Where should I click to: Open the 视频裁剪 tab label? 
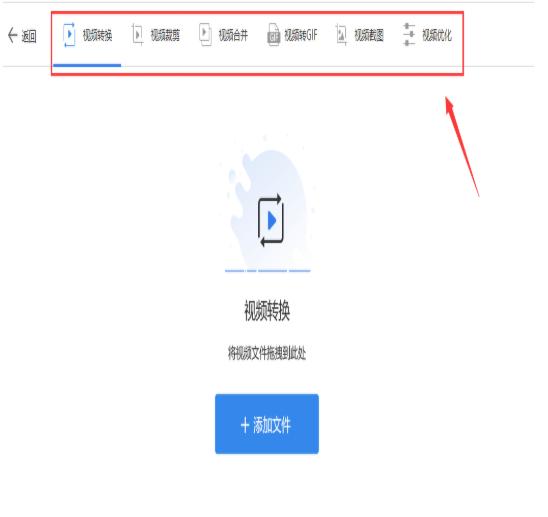165,35
